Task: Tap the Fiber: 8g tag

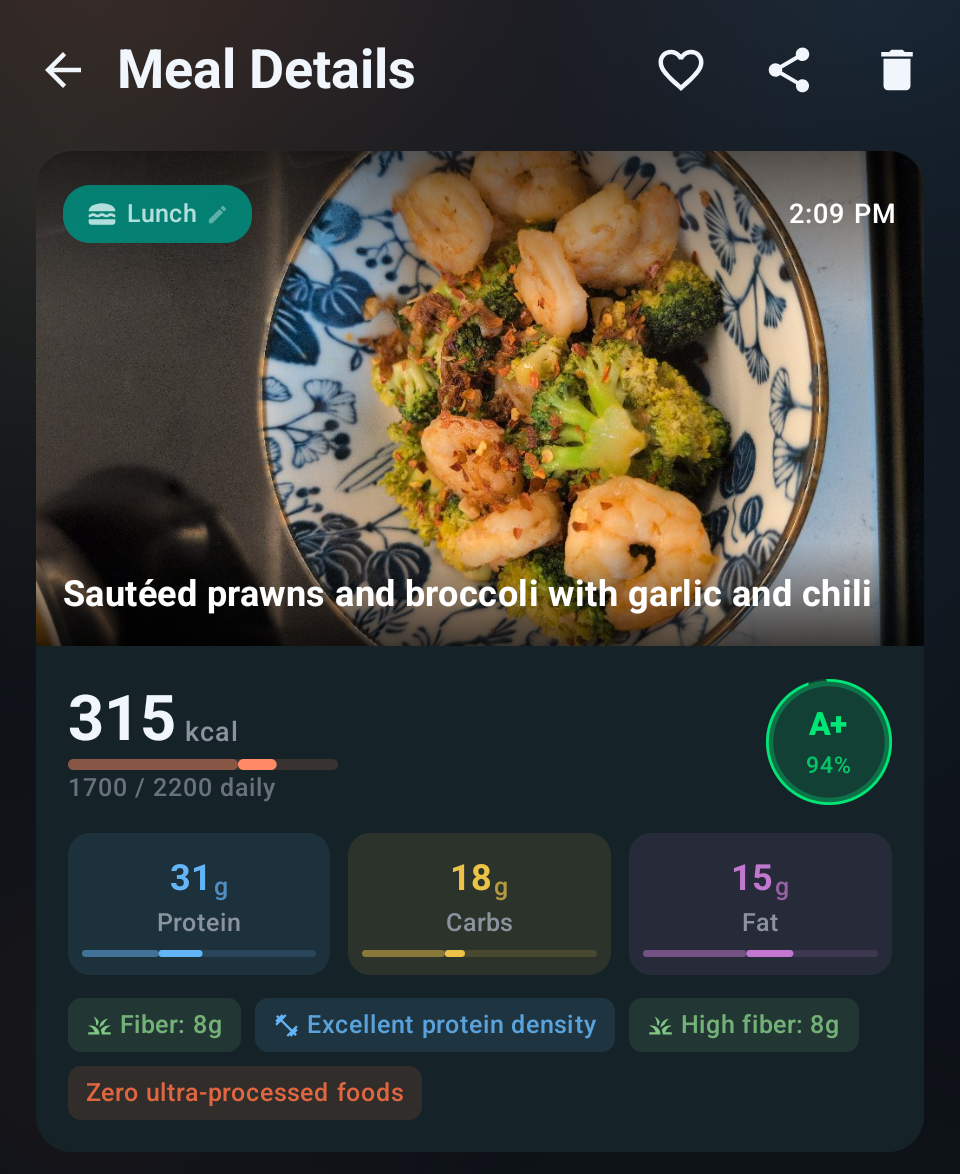Action: pos(154,1025)
